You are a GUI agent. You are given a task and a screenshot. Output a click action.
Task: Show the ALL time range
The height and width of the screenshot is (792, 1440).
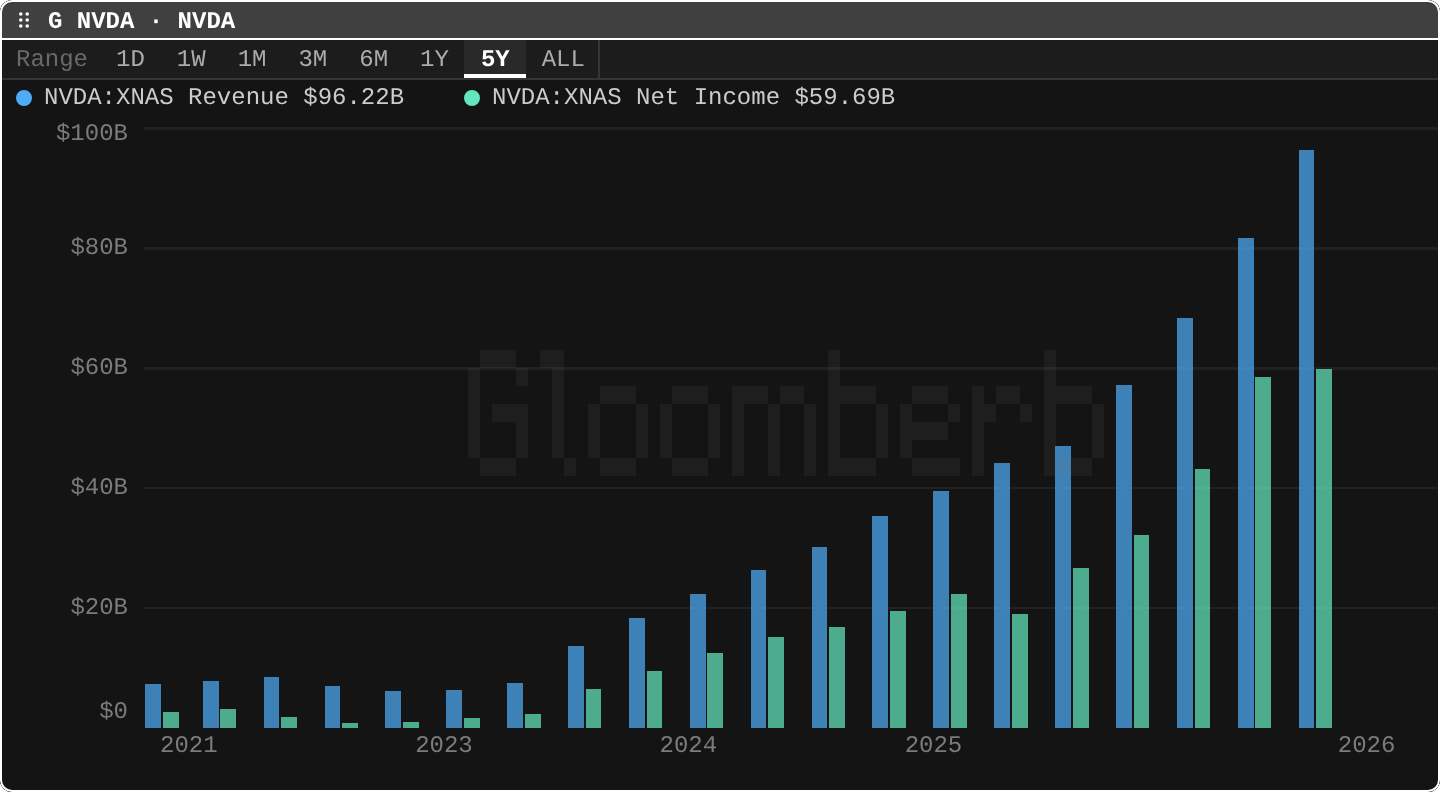point(563,59)
